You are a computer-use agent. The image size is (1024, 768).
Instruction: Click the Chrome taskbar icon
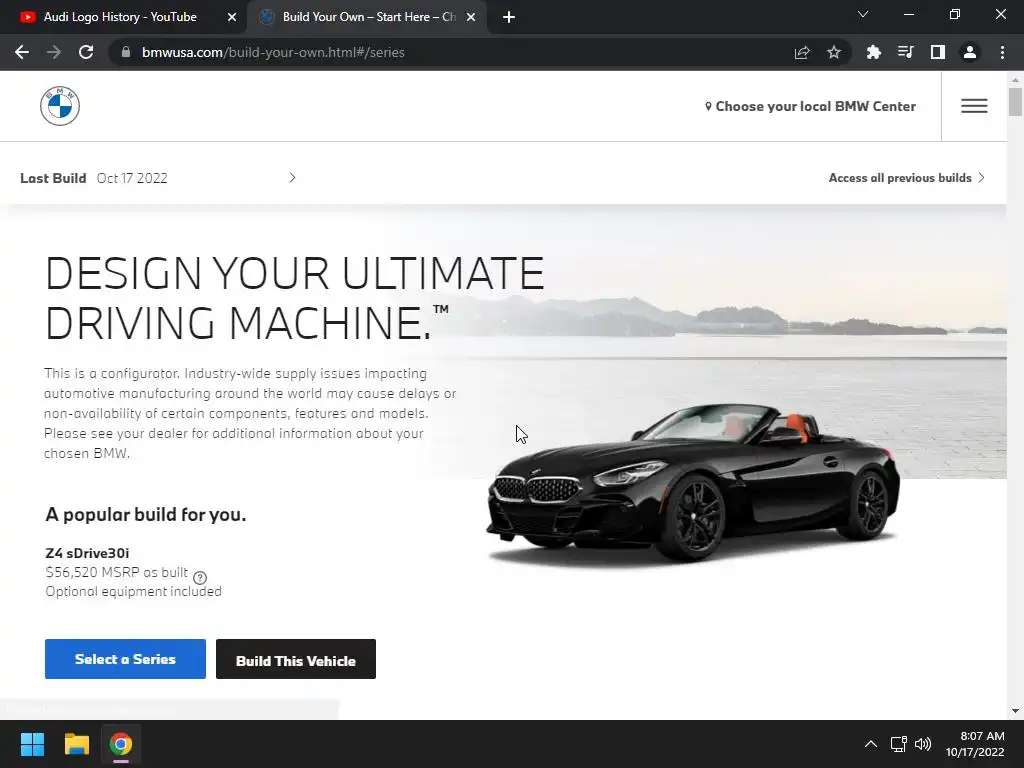121,744
